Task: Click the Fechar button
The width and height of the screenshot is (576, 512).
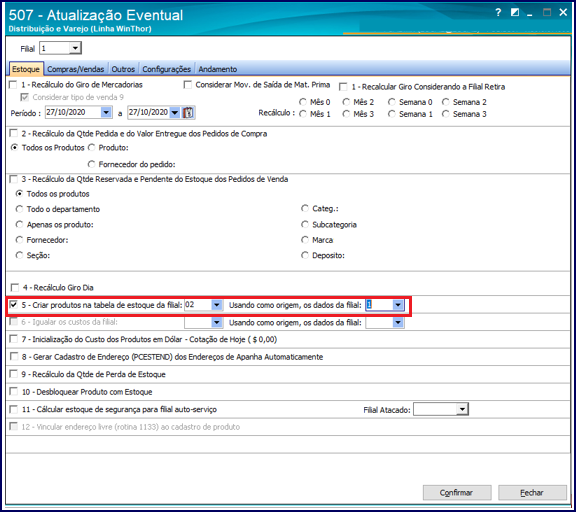Action: coord(532,493)
